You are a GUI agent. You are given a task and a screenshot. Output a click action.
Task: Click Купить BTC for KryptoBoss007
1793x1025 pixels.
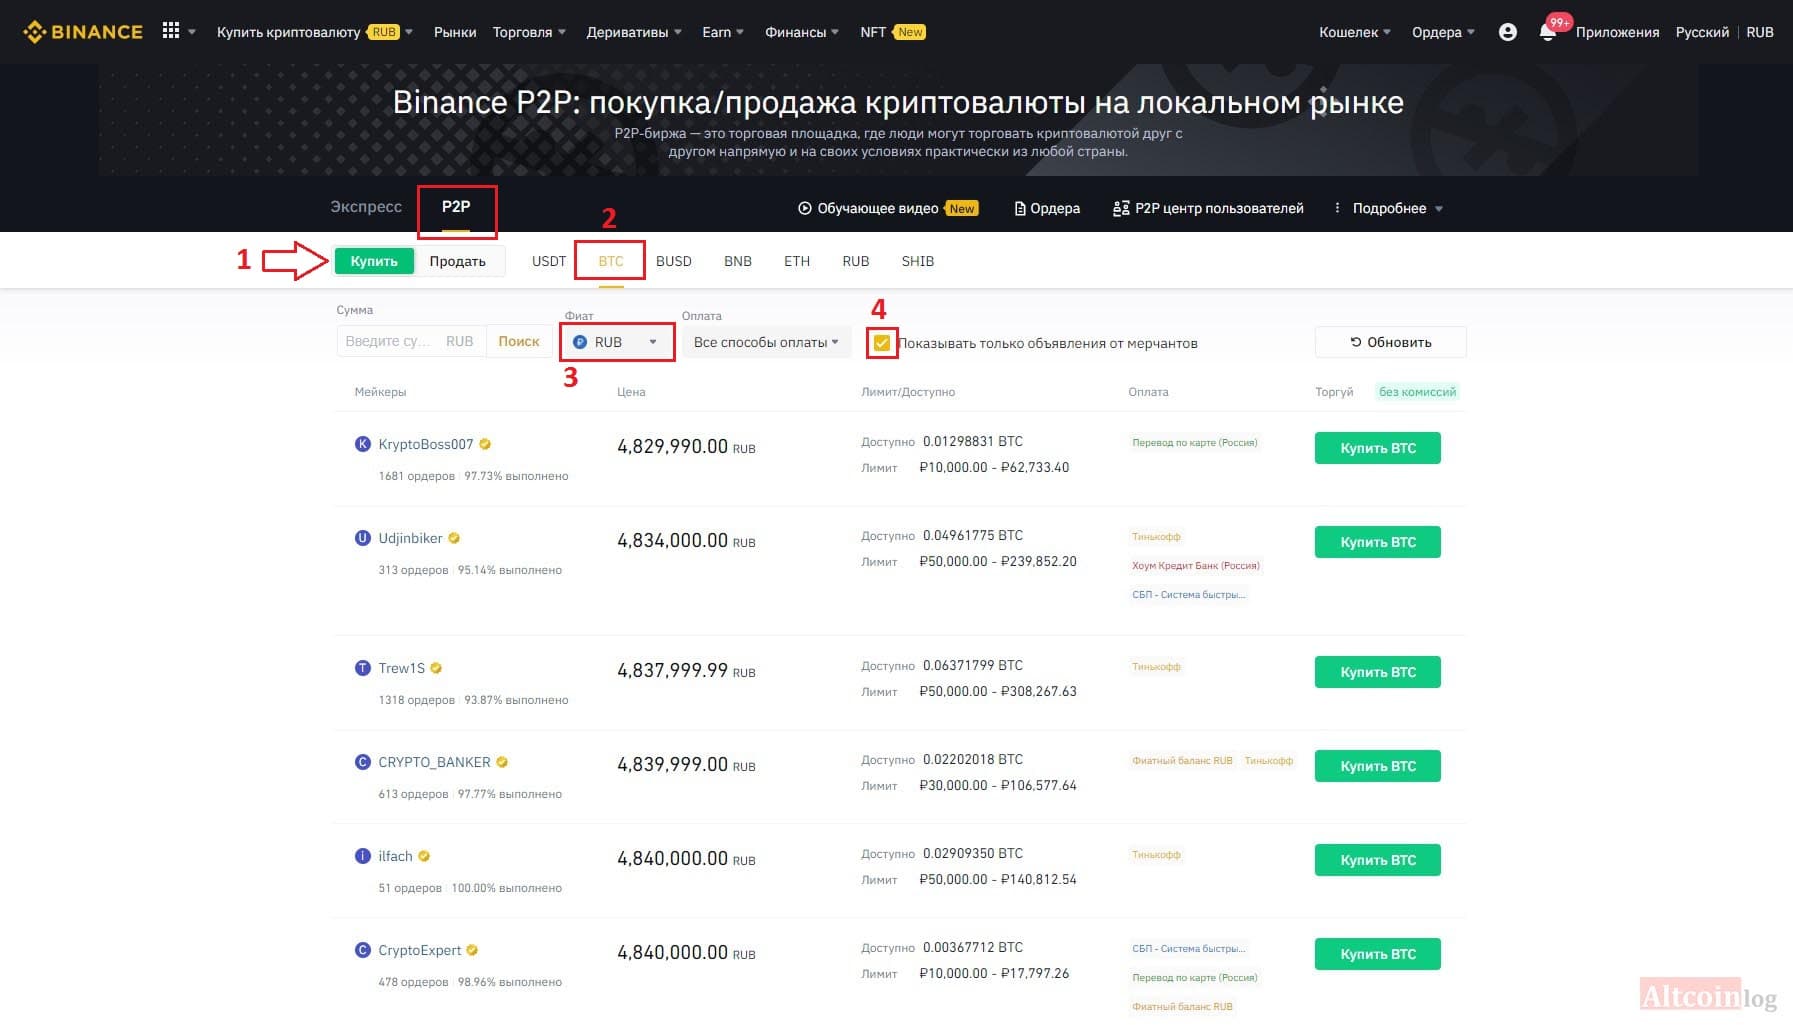coord(1378,448)
